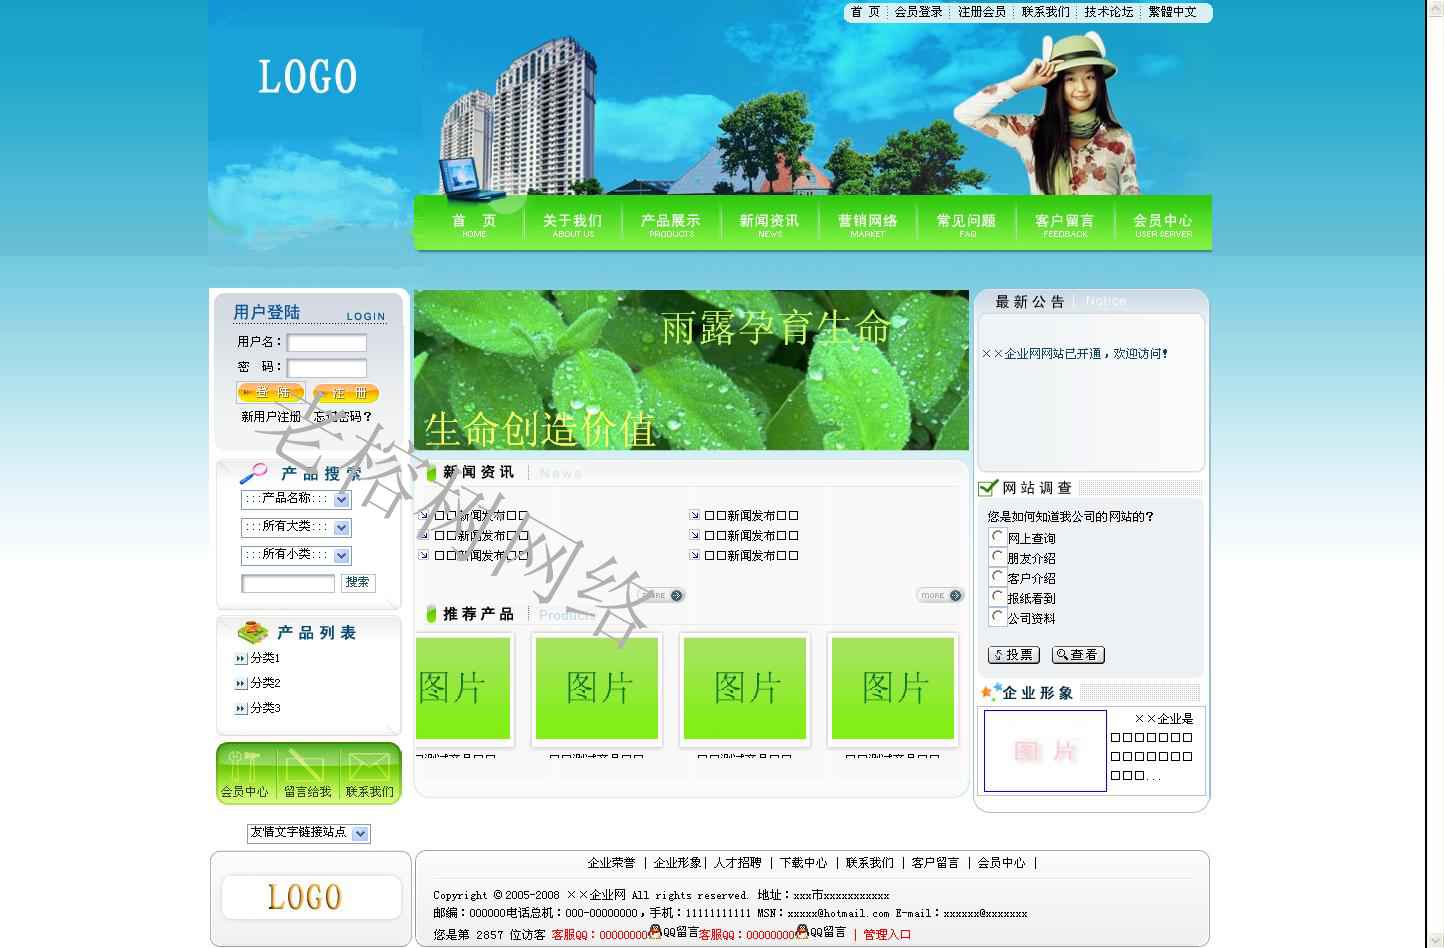Go to 产品展示 in navigation bar

[671, 224]
